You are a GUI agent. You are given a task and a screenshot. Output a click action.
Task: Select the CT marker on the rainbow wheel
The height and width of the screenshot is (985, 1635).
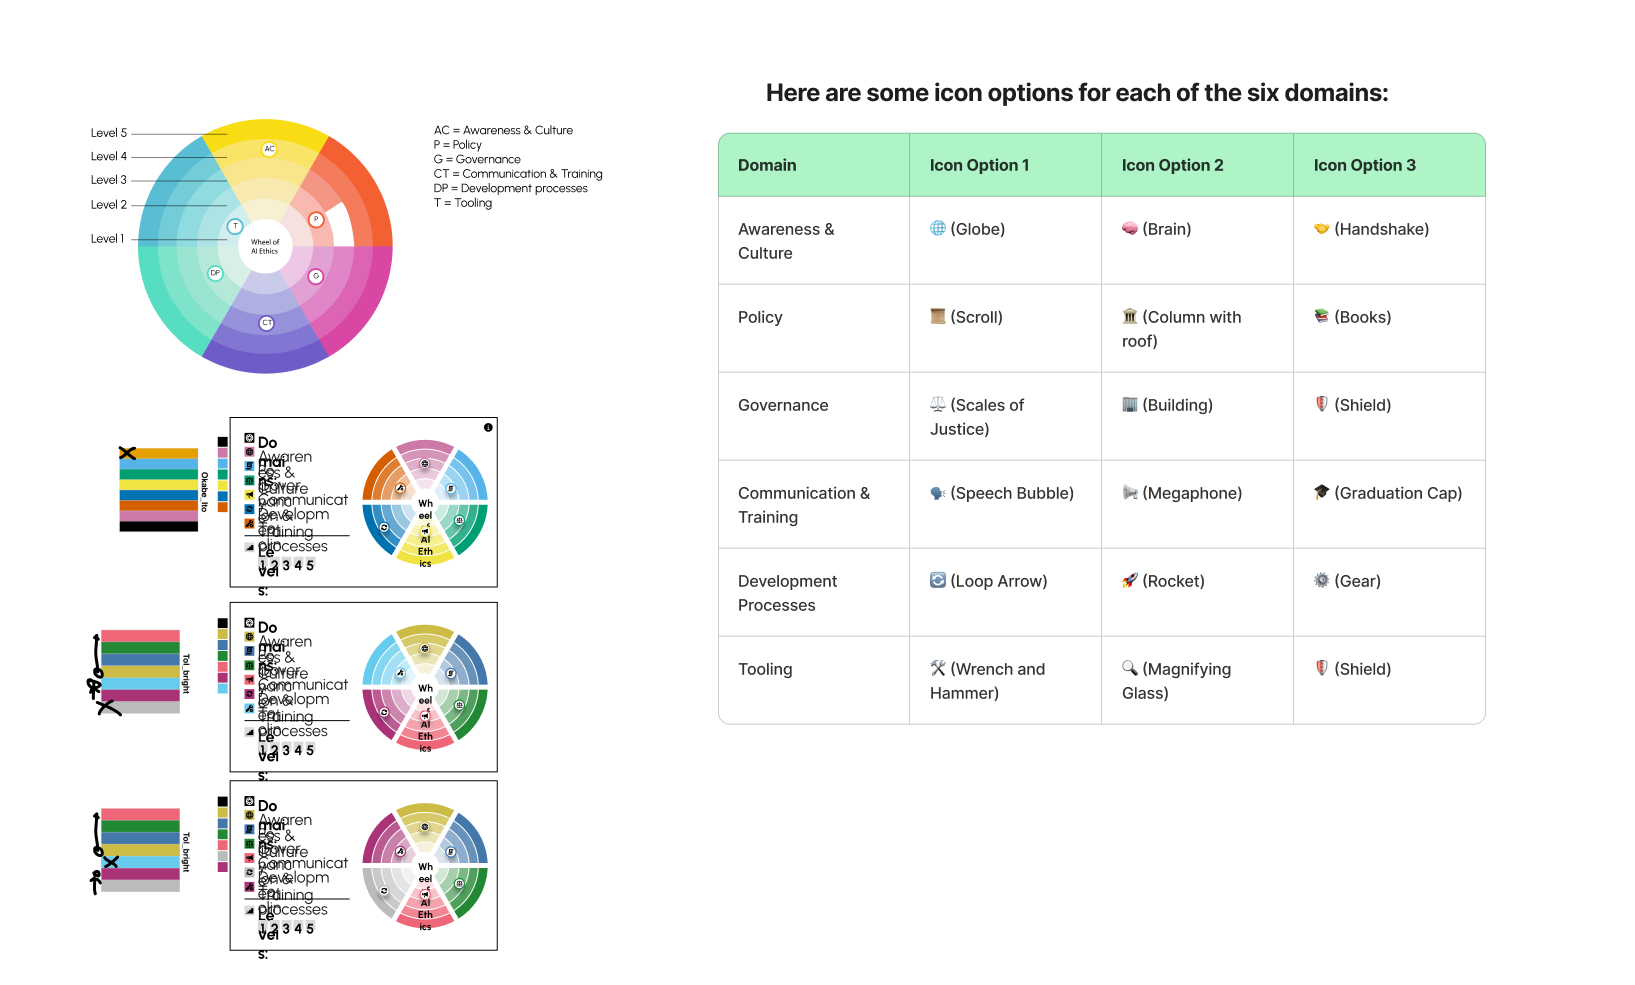tap(267, 323)
